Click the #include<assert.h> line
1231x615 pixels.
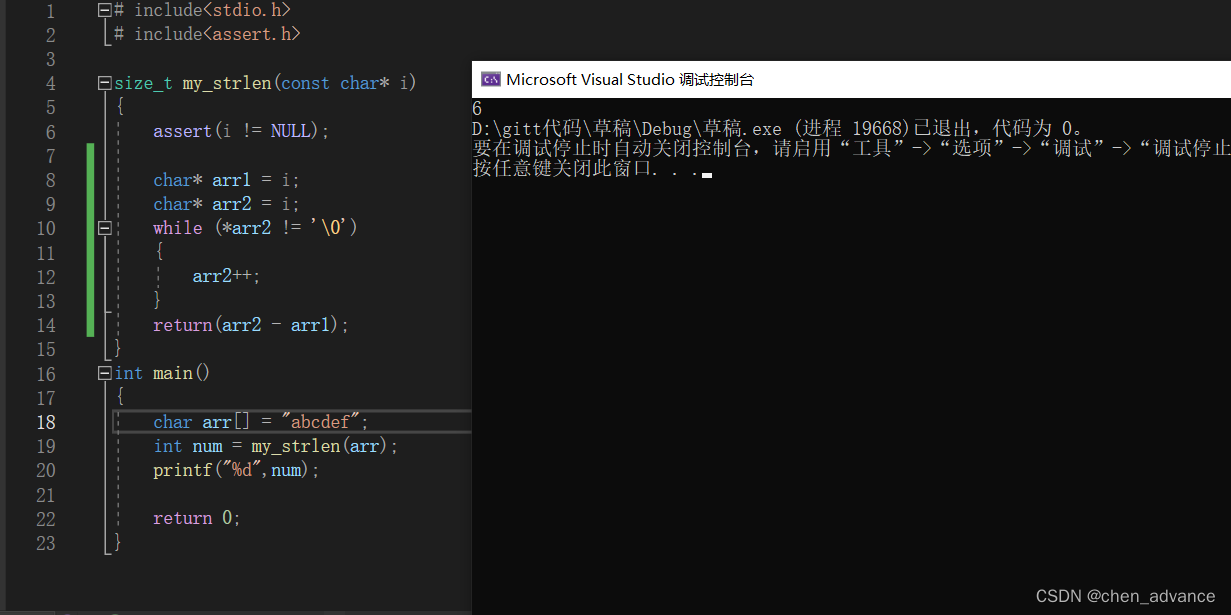[x=207, y=34]
